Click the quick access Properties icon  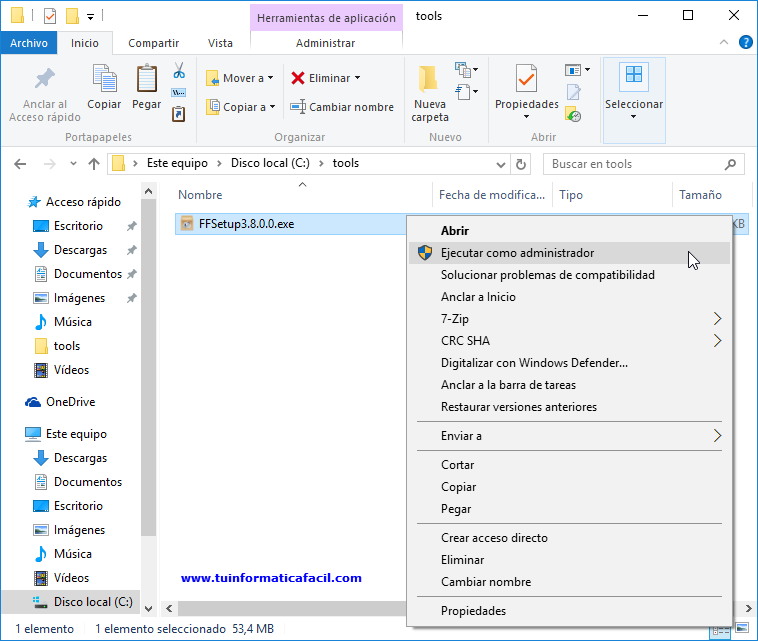click(x=49, y=16)
